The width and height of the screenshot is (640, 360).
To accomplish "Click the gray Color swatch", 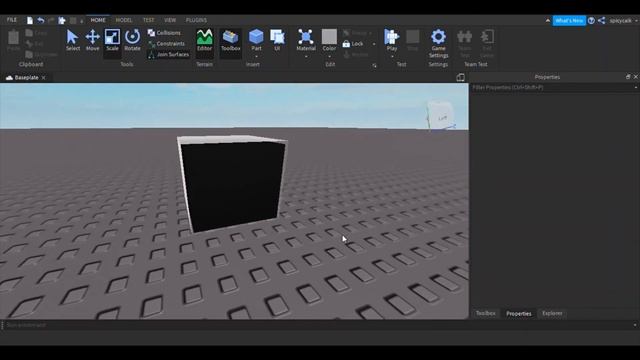I will click(329, 37).
